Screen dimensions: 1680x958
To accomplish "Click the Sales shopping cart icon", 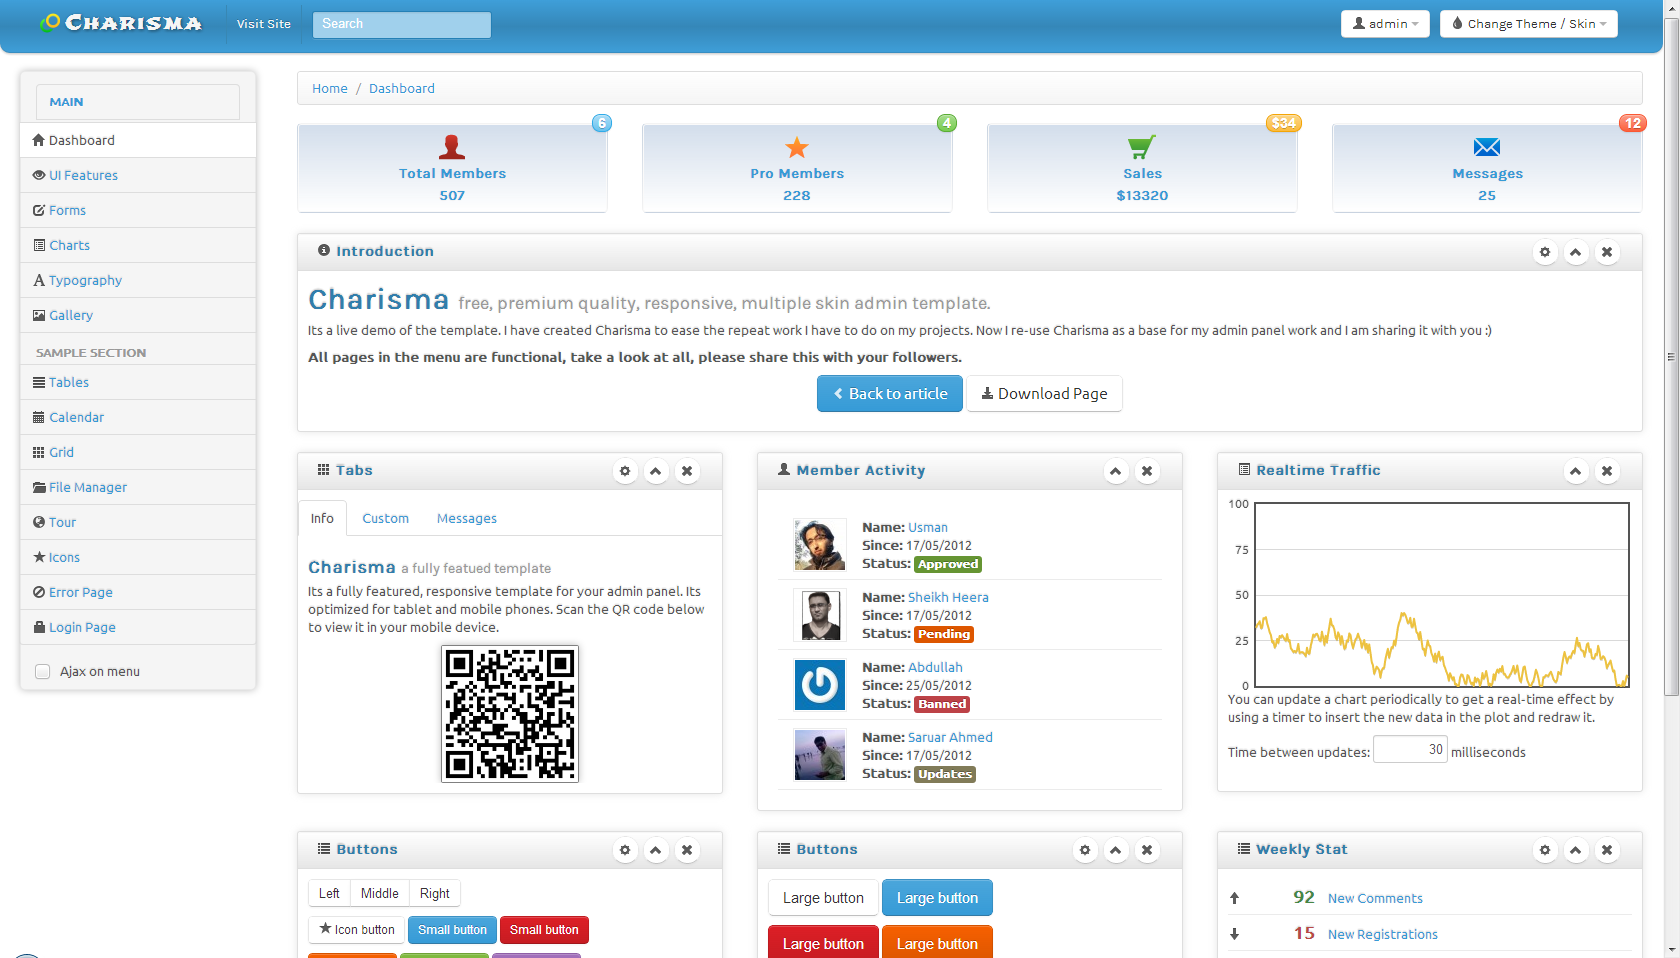I will [x=1142, y=147].
